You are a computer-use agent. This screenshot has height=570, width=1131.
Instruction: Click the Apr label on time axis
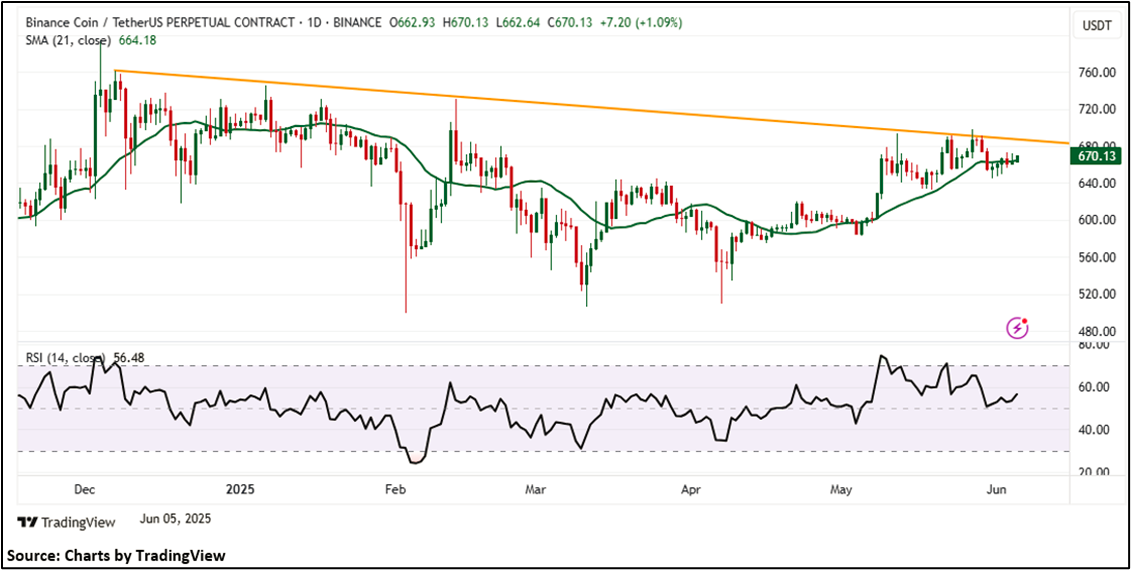point(691,490)
